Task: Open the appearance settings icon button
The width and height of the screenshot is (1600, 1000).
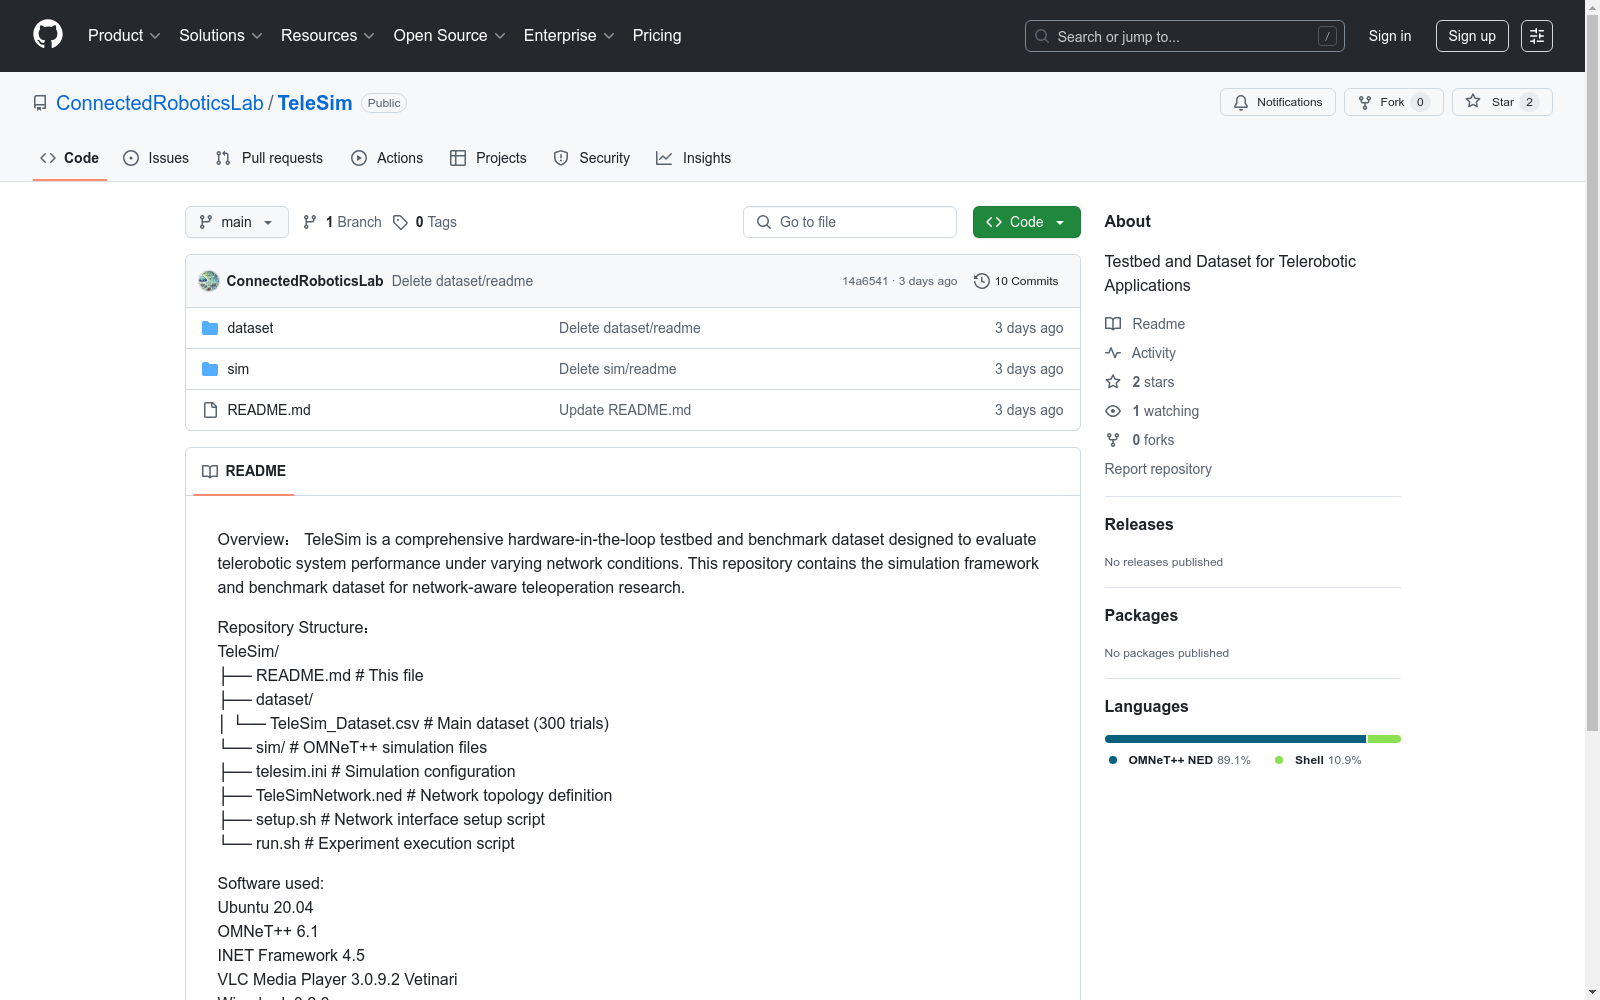Action: click(1537, 36)
